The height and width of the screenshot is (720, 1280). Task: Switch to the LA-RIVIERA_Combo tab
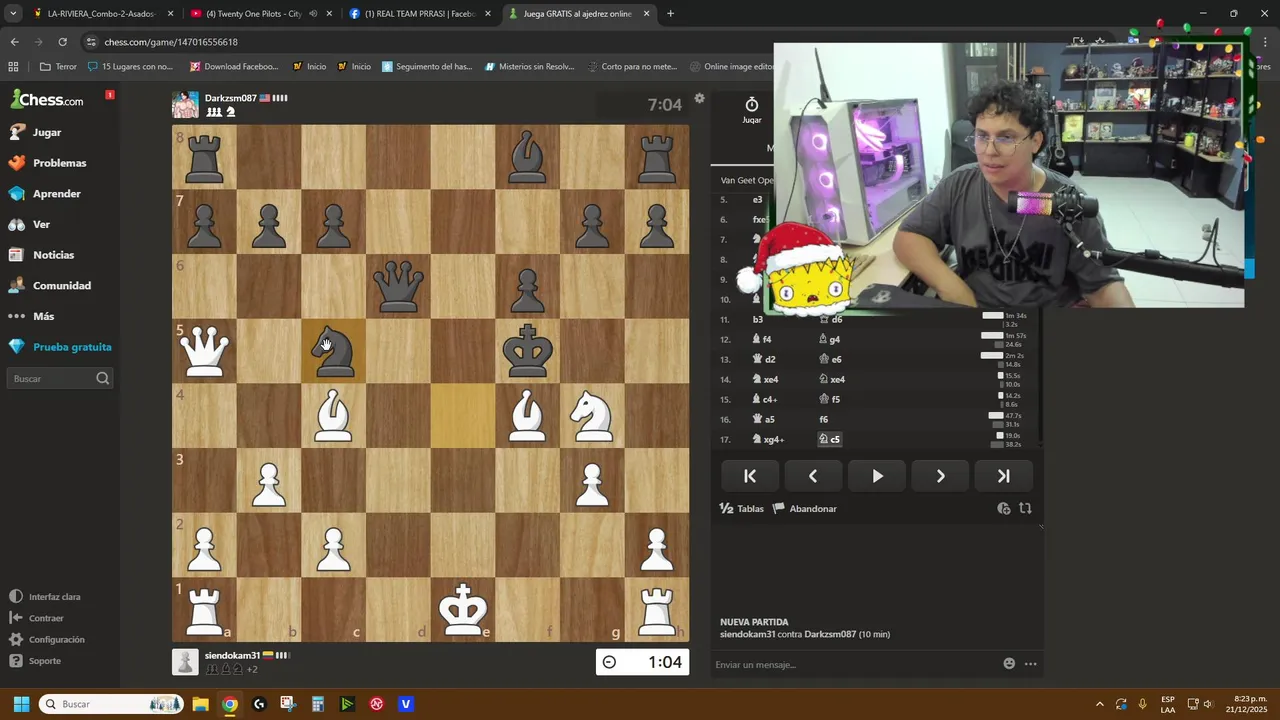click(101, 14)
